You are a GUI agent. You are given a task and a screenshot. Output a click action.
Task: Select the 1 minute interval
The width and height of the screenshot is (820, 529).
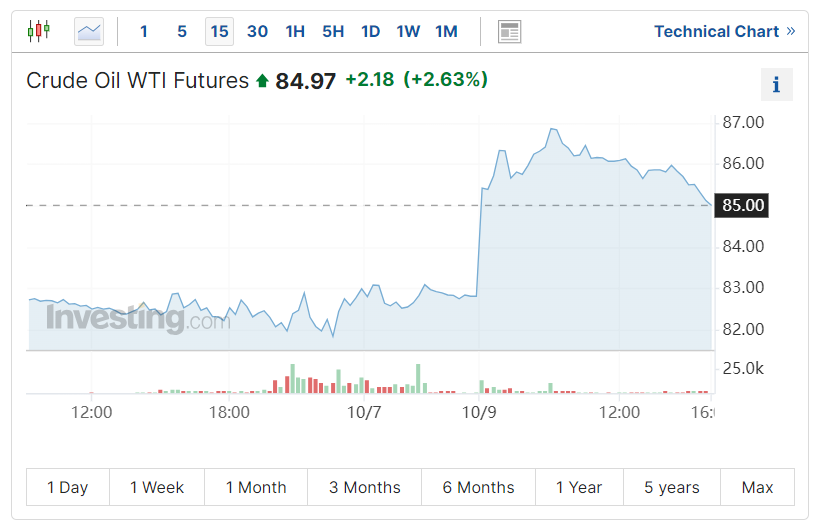point(144,31)
